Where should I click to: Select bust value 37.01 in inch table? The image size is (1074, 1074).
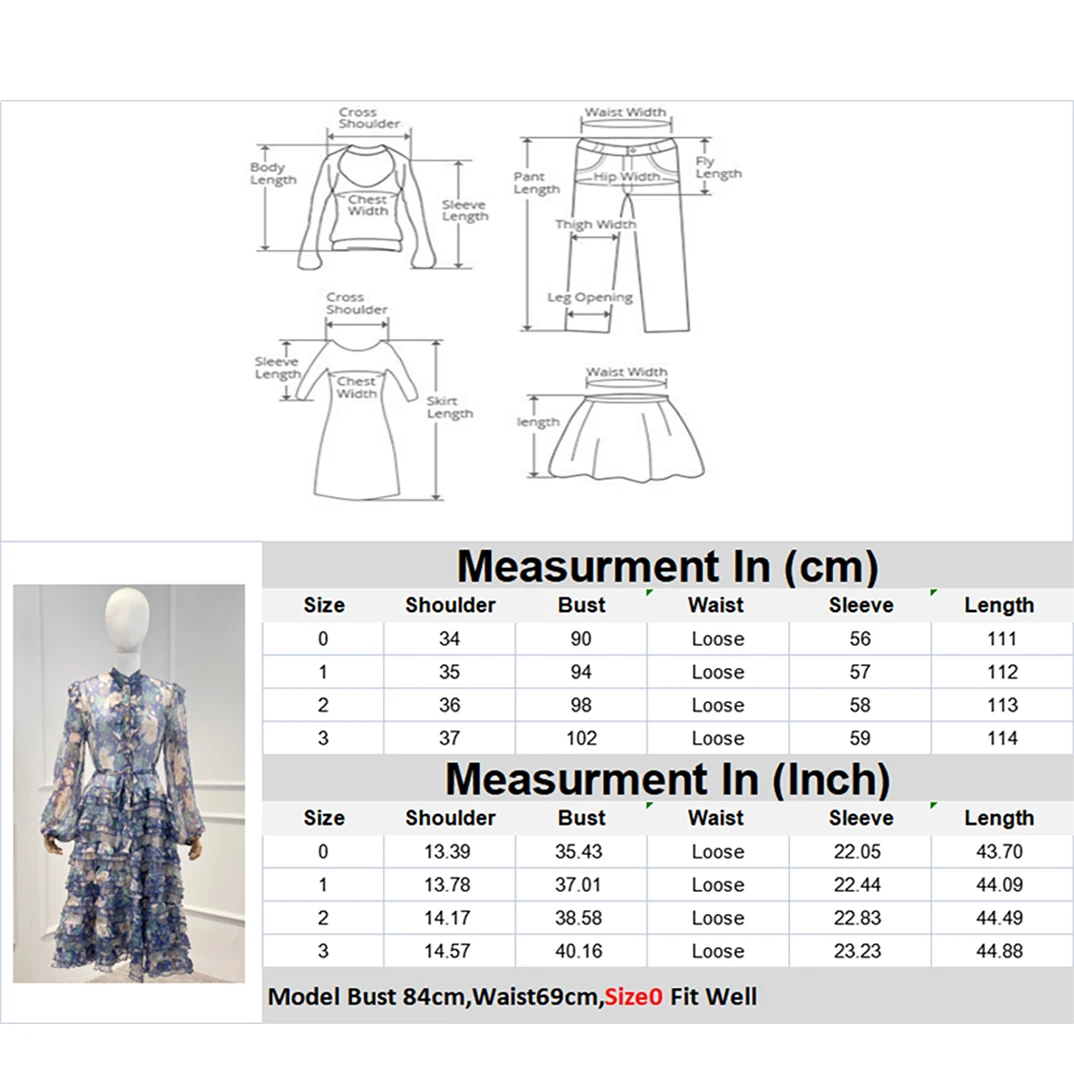[578, 885]
